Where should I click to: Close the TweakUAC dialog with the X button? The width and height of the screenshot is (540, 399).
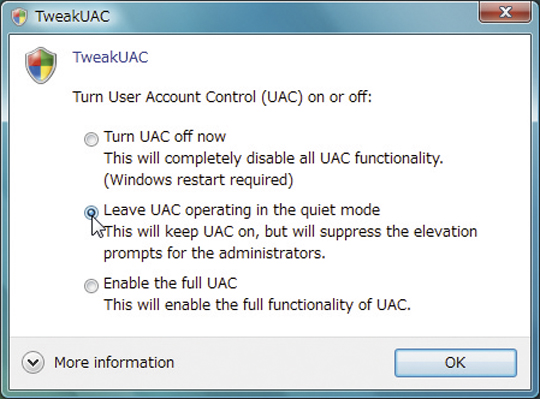[x=505, y=13]
